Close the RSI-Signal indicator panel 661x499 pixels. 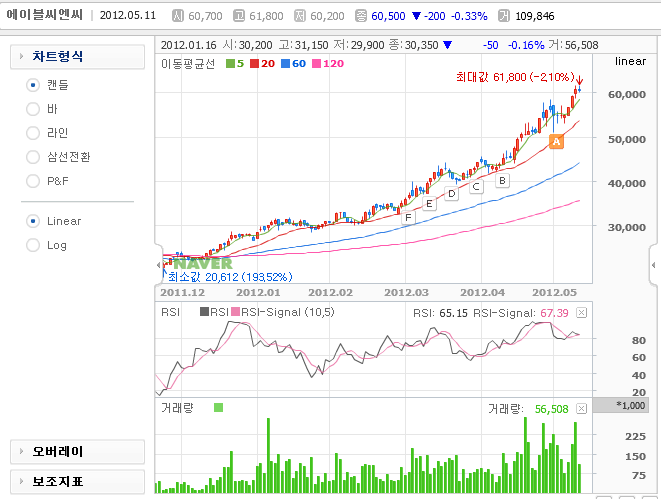tap(582, 313)
